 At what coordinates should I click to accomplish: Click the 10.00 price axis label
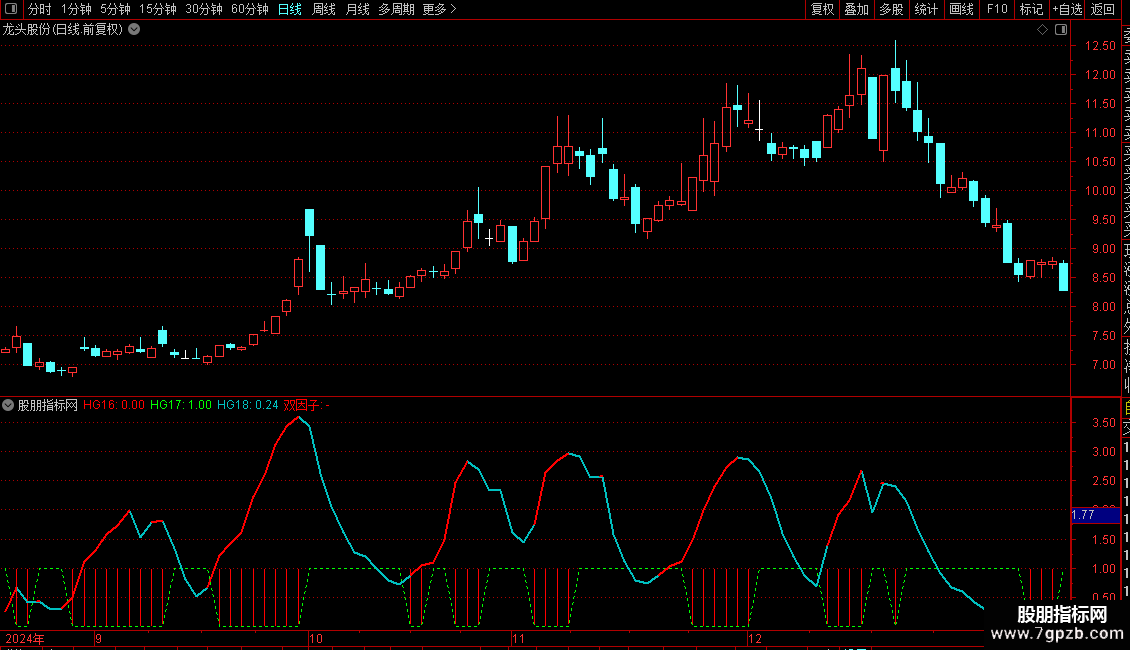(1100, 191)
